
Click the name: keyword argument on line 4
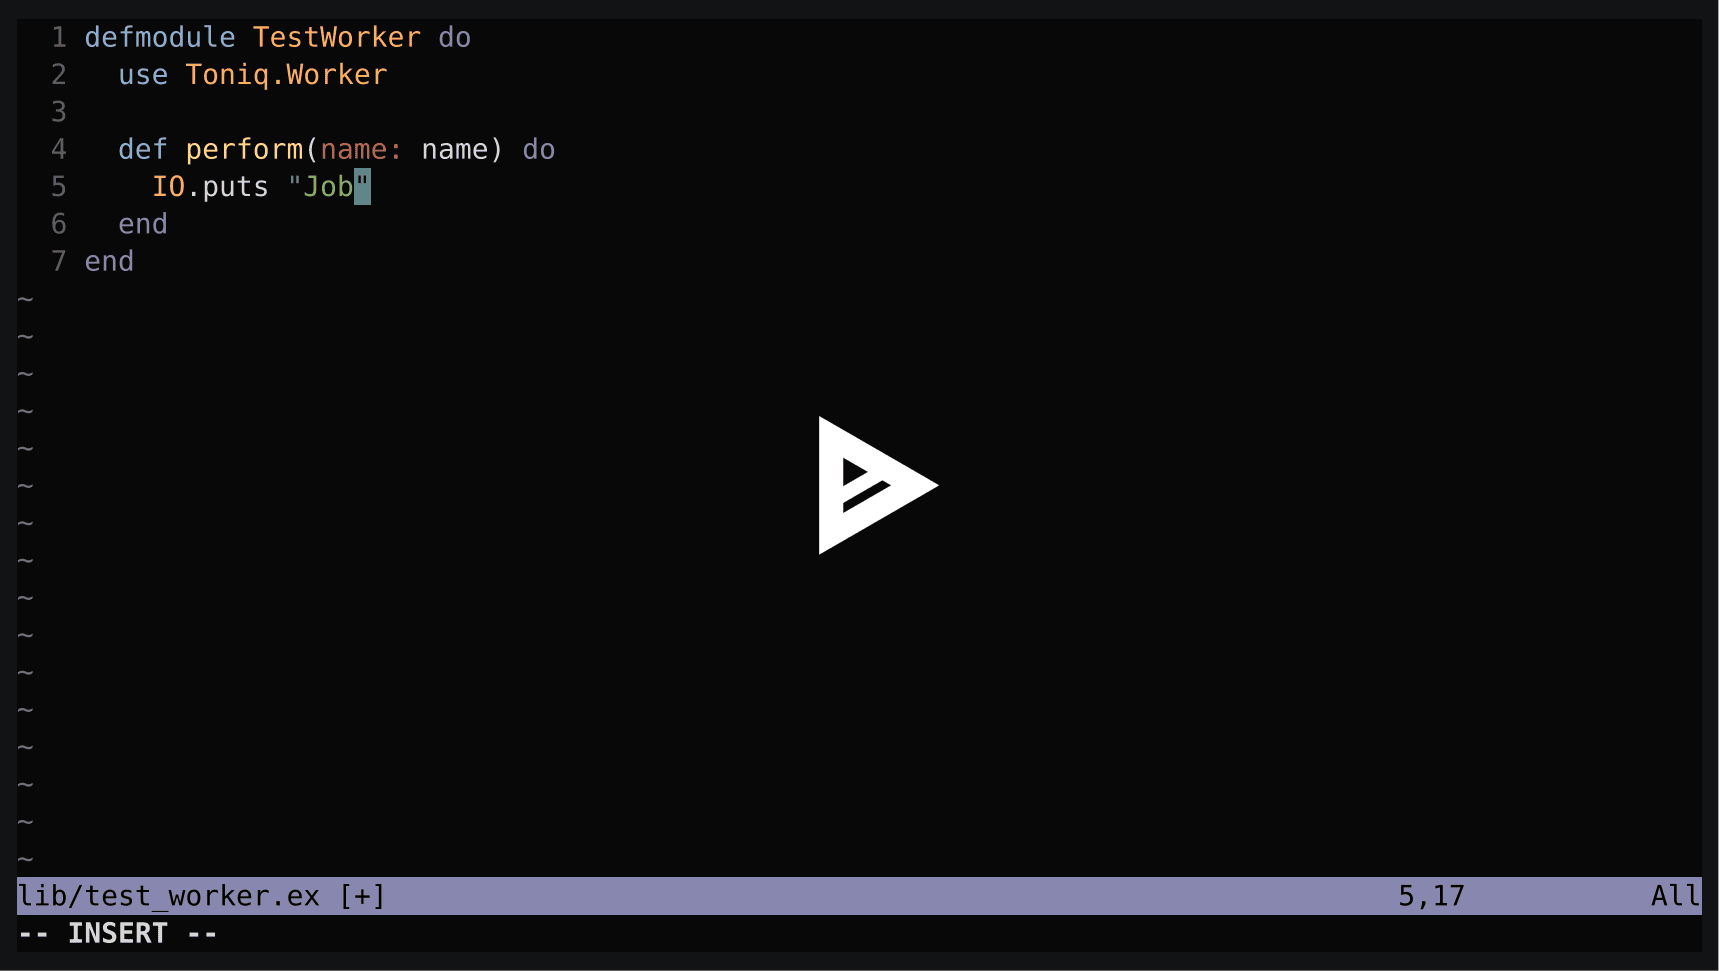click(x=360, y=149)
